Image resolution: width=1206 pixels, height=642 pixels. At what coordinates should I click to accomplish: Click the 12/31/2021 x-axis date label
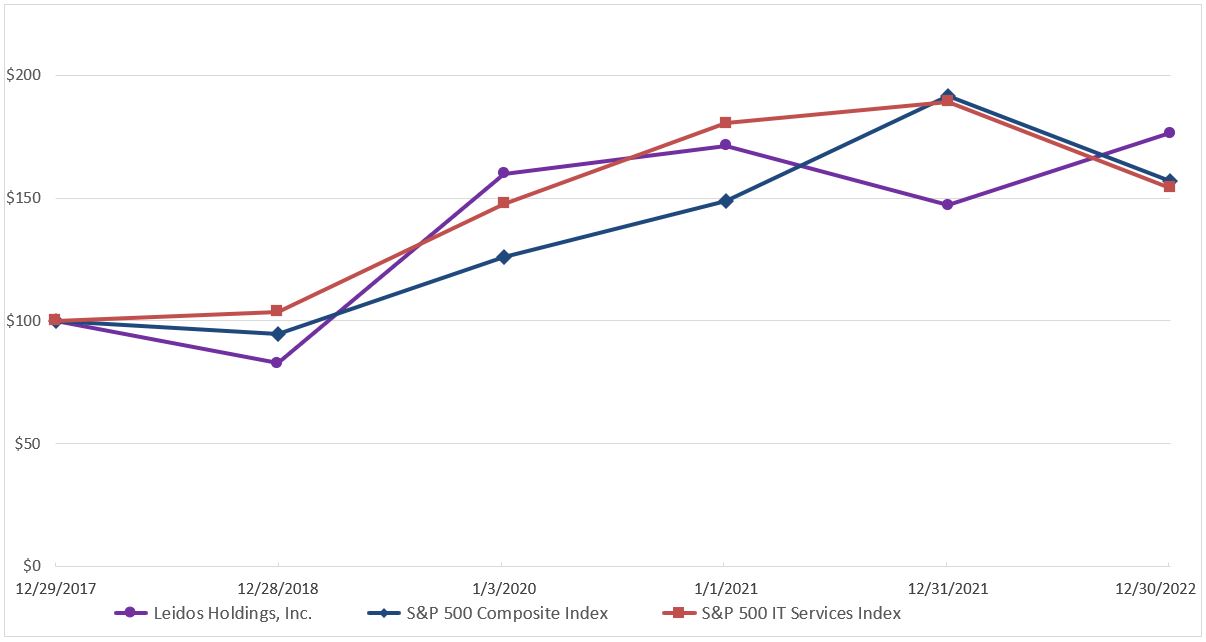click(x=947, y=589)
